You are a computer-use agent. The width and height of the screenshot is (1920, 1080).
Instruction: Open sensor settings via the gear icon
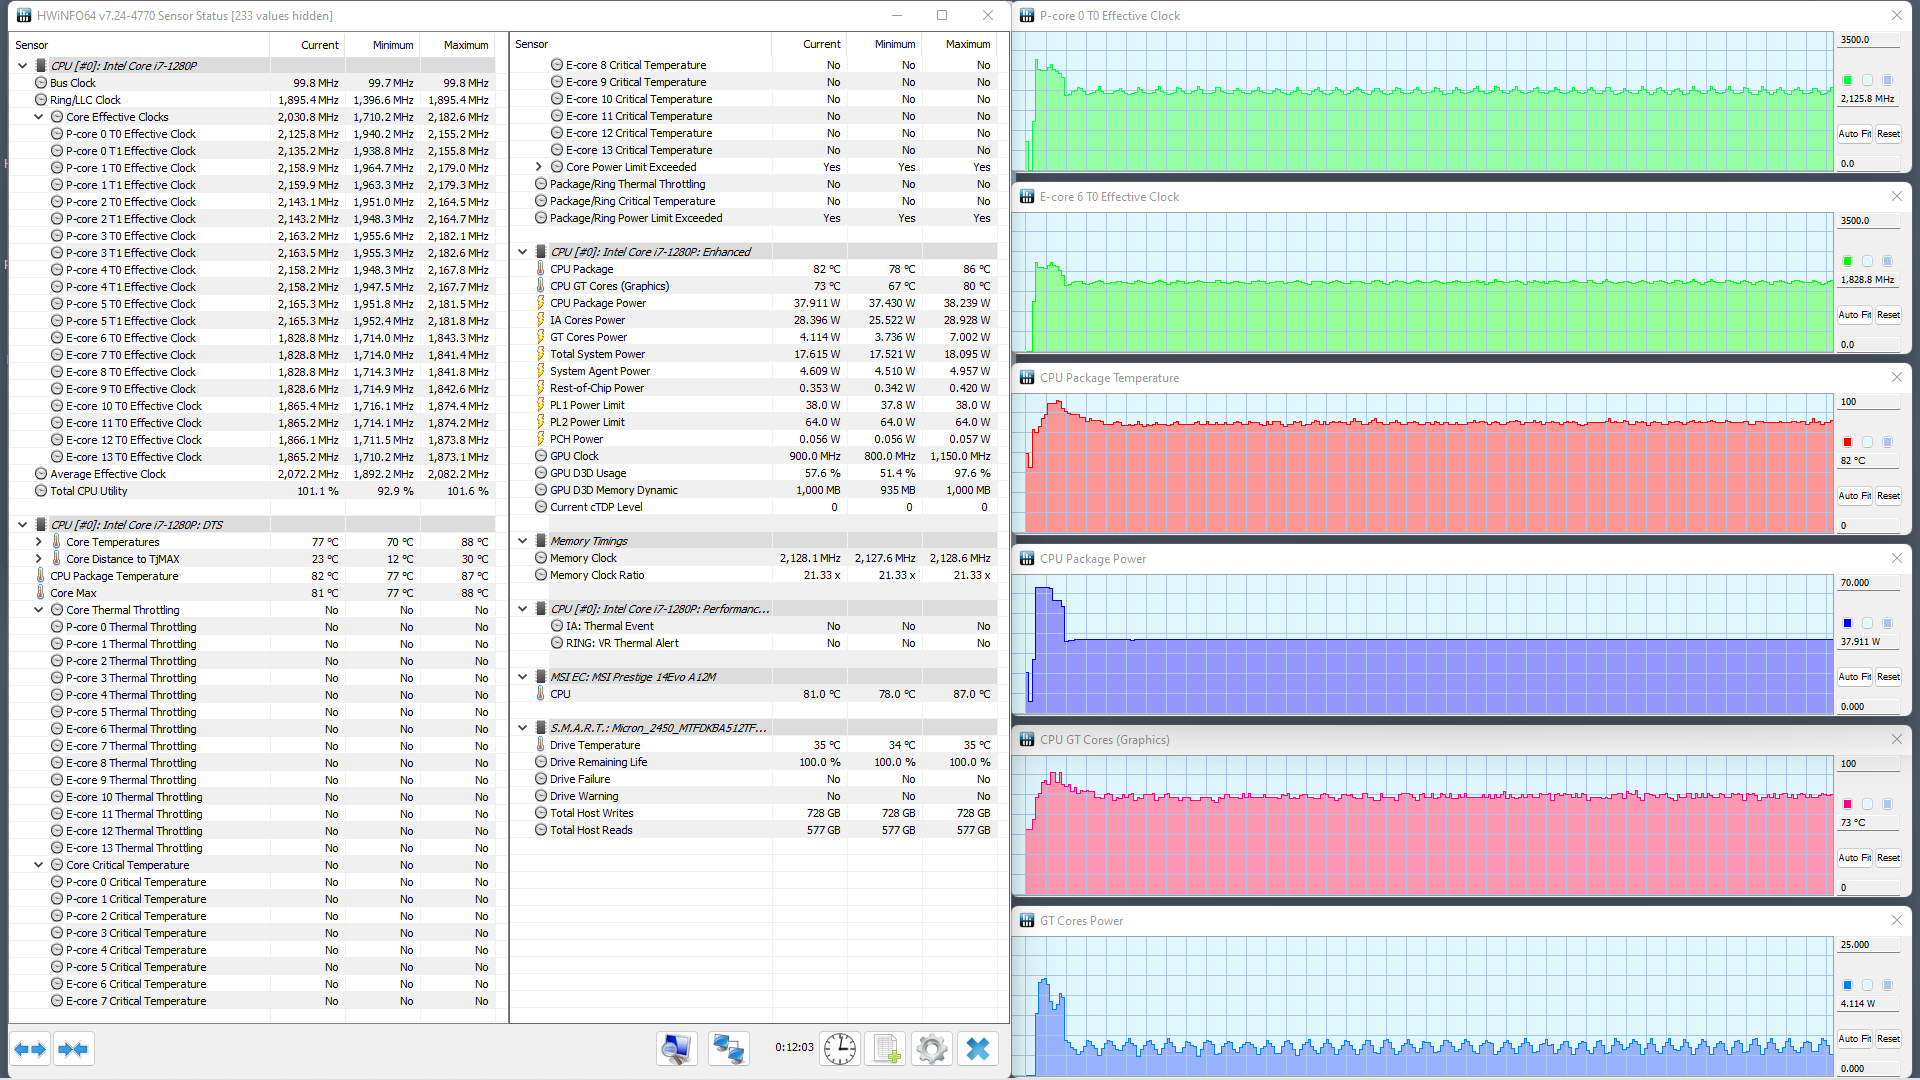(932, 1048)
